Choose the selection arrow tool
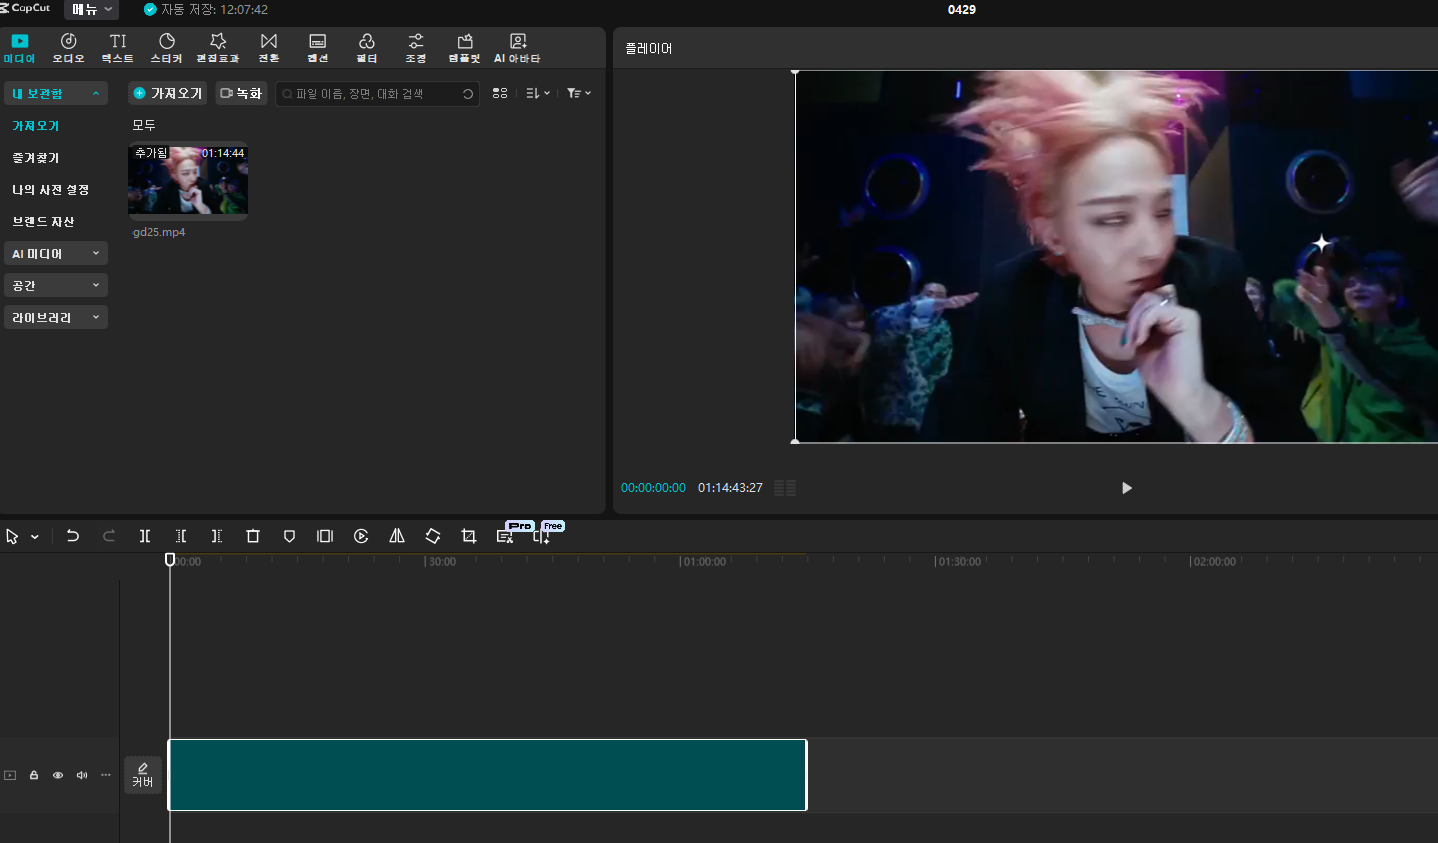The image size is (1438, 843). [12, 537]
